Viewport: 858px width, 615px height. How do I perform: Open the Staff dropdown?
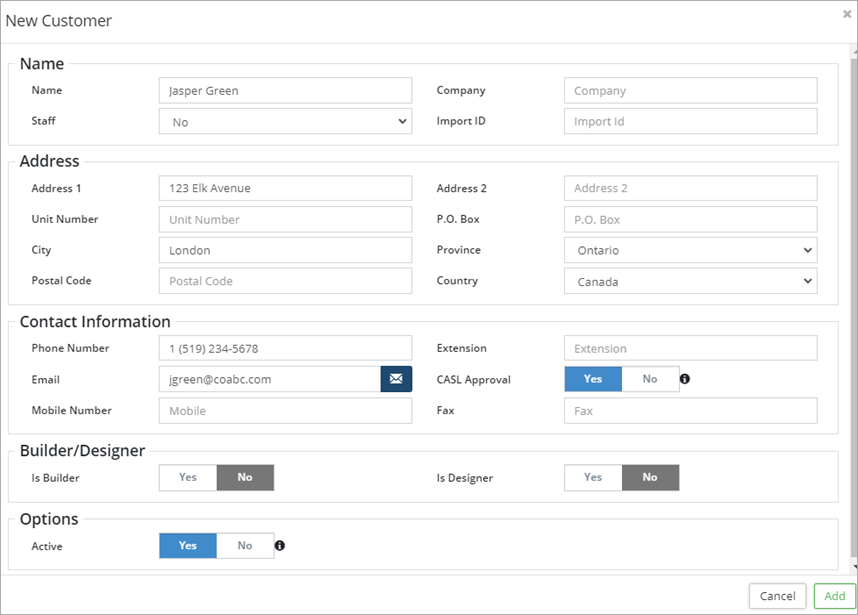[285, 121]
